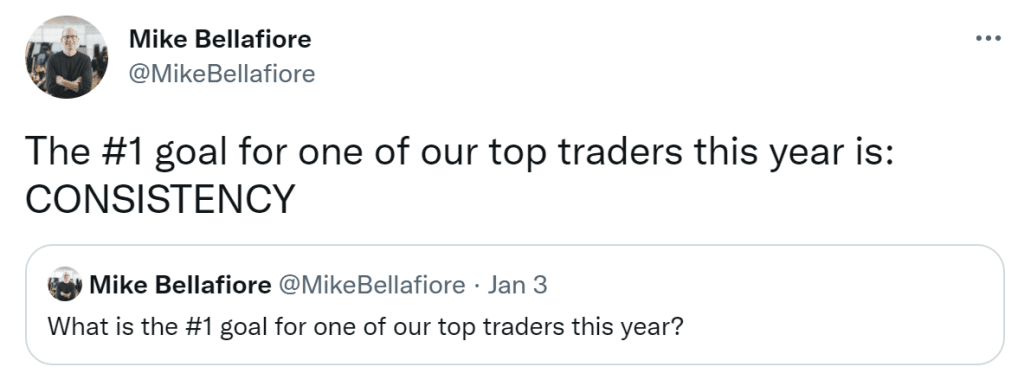The width and height of the screenshot is (1024, 380).
Task: Open the three-dot more options menu
Action: pyautogui.click(x=987, y=38)
